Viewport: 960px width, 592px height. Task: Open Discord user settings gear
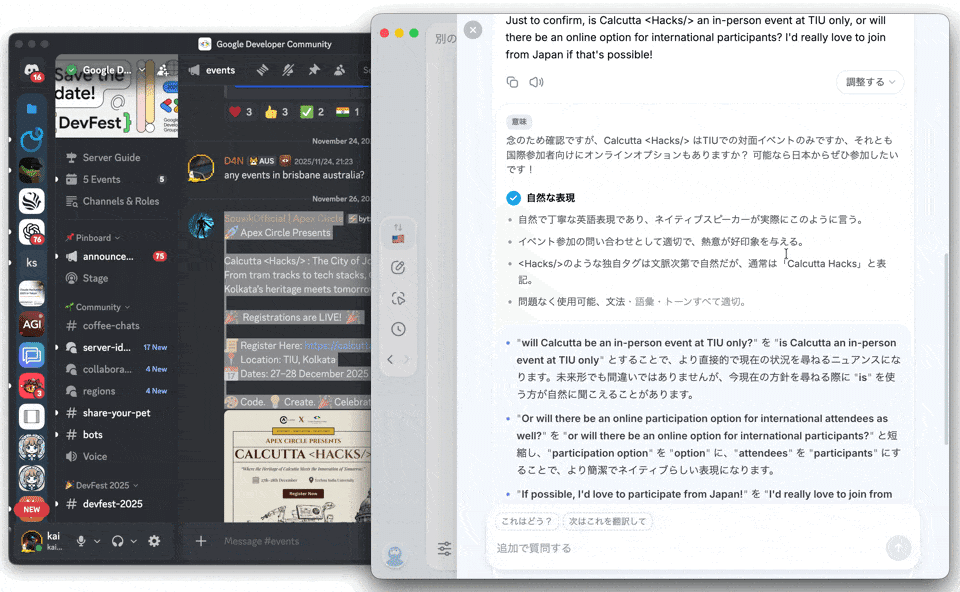point(154,541)
